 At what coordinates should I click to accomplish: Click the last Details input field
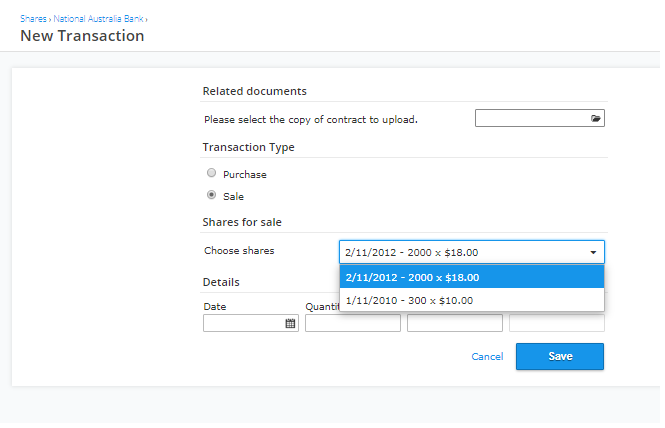[x=557, y=323]
